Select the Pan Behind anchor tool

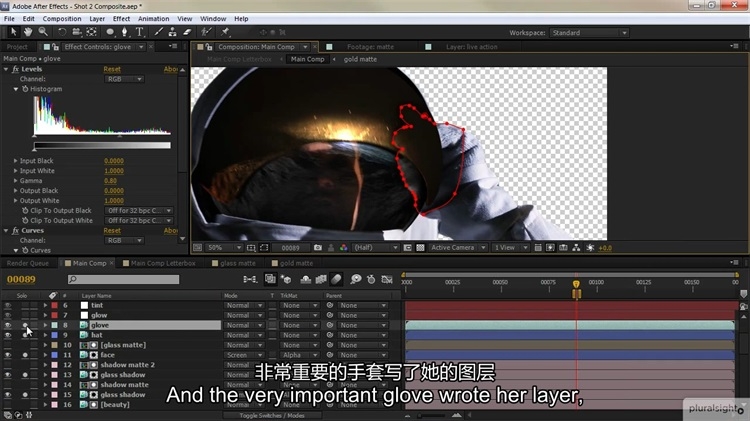pyautogui.click(x=91, y=32)
